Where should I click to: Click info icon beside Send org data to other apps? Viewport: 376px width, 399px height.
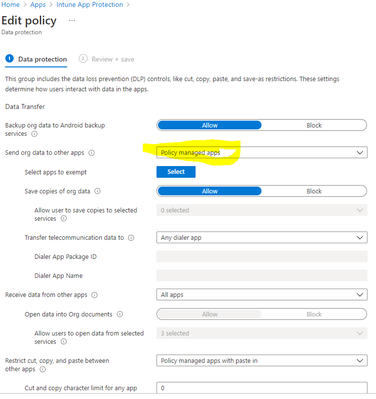(91, 153)
